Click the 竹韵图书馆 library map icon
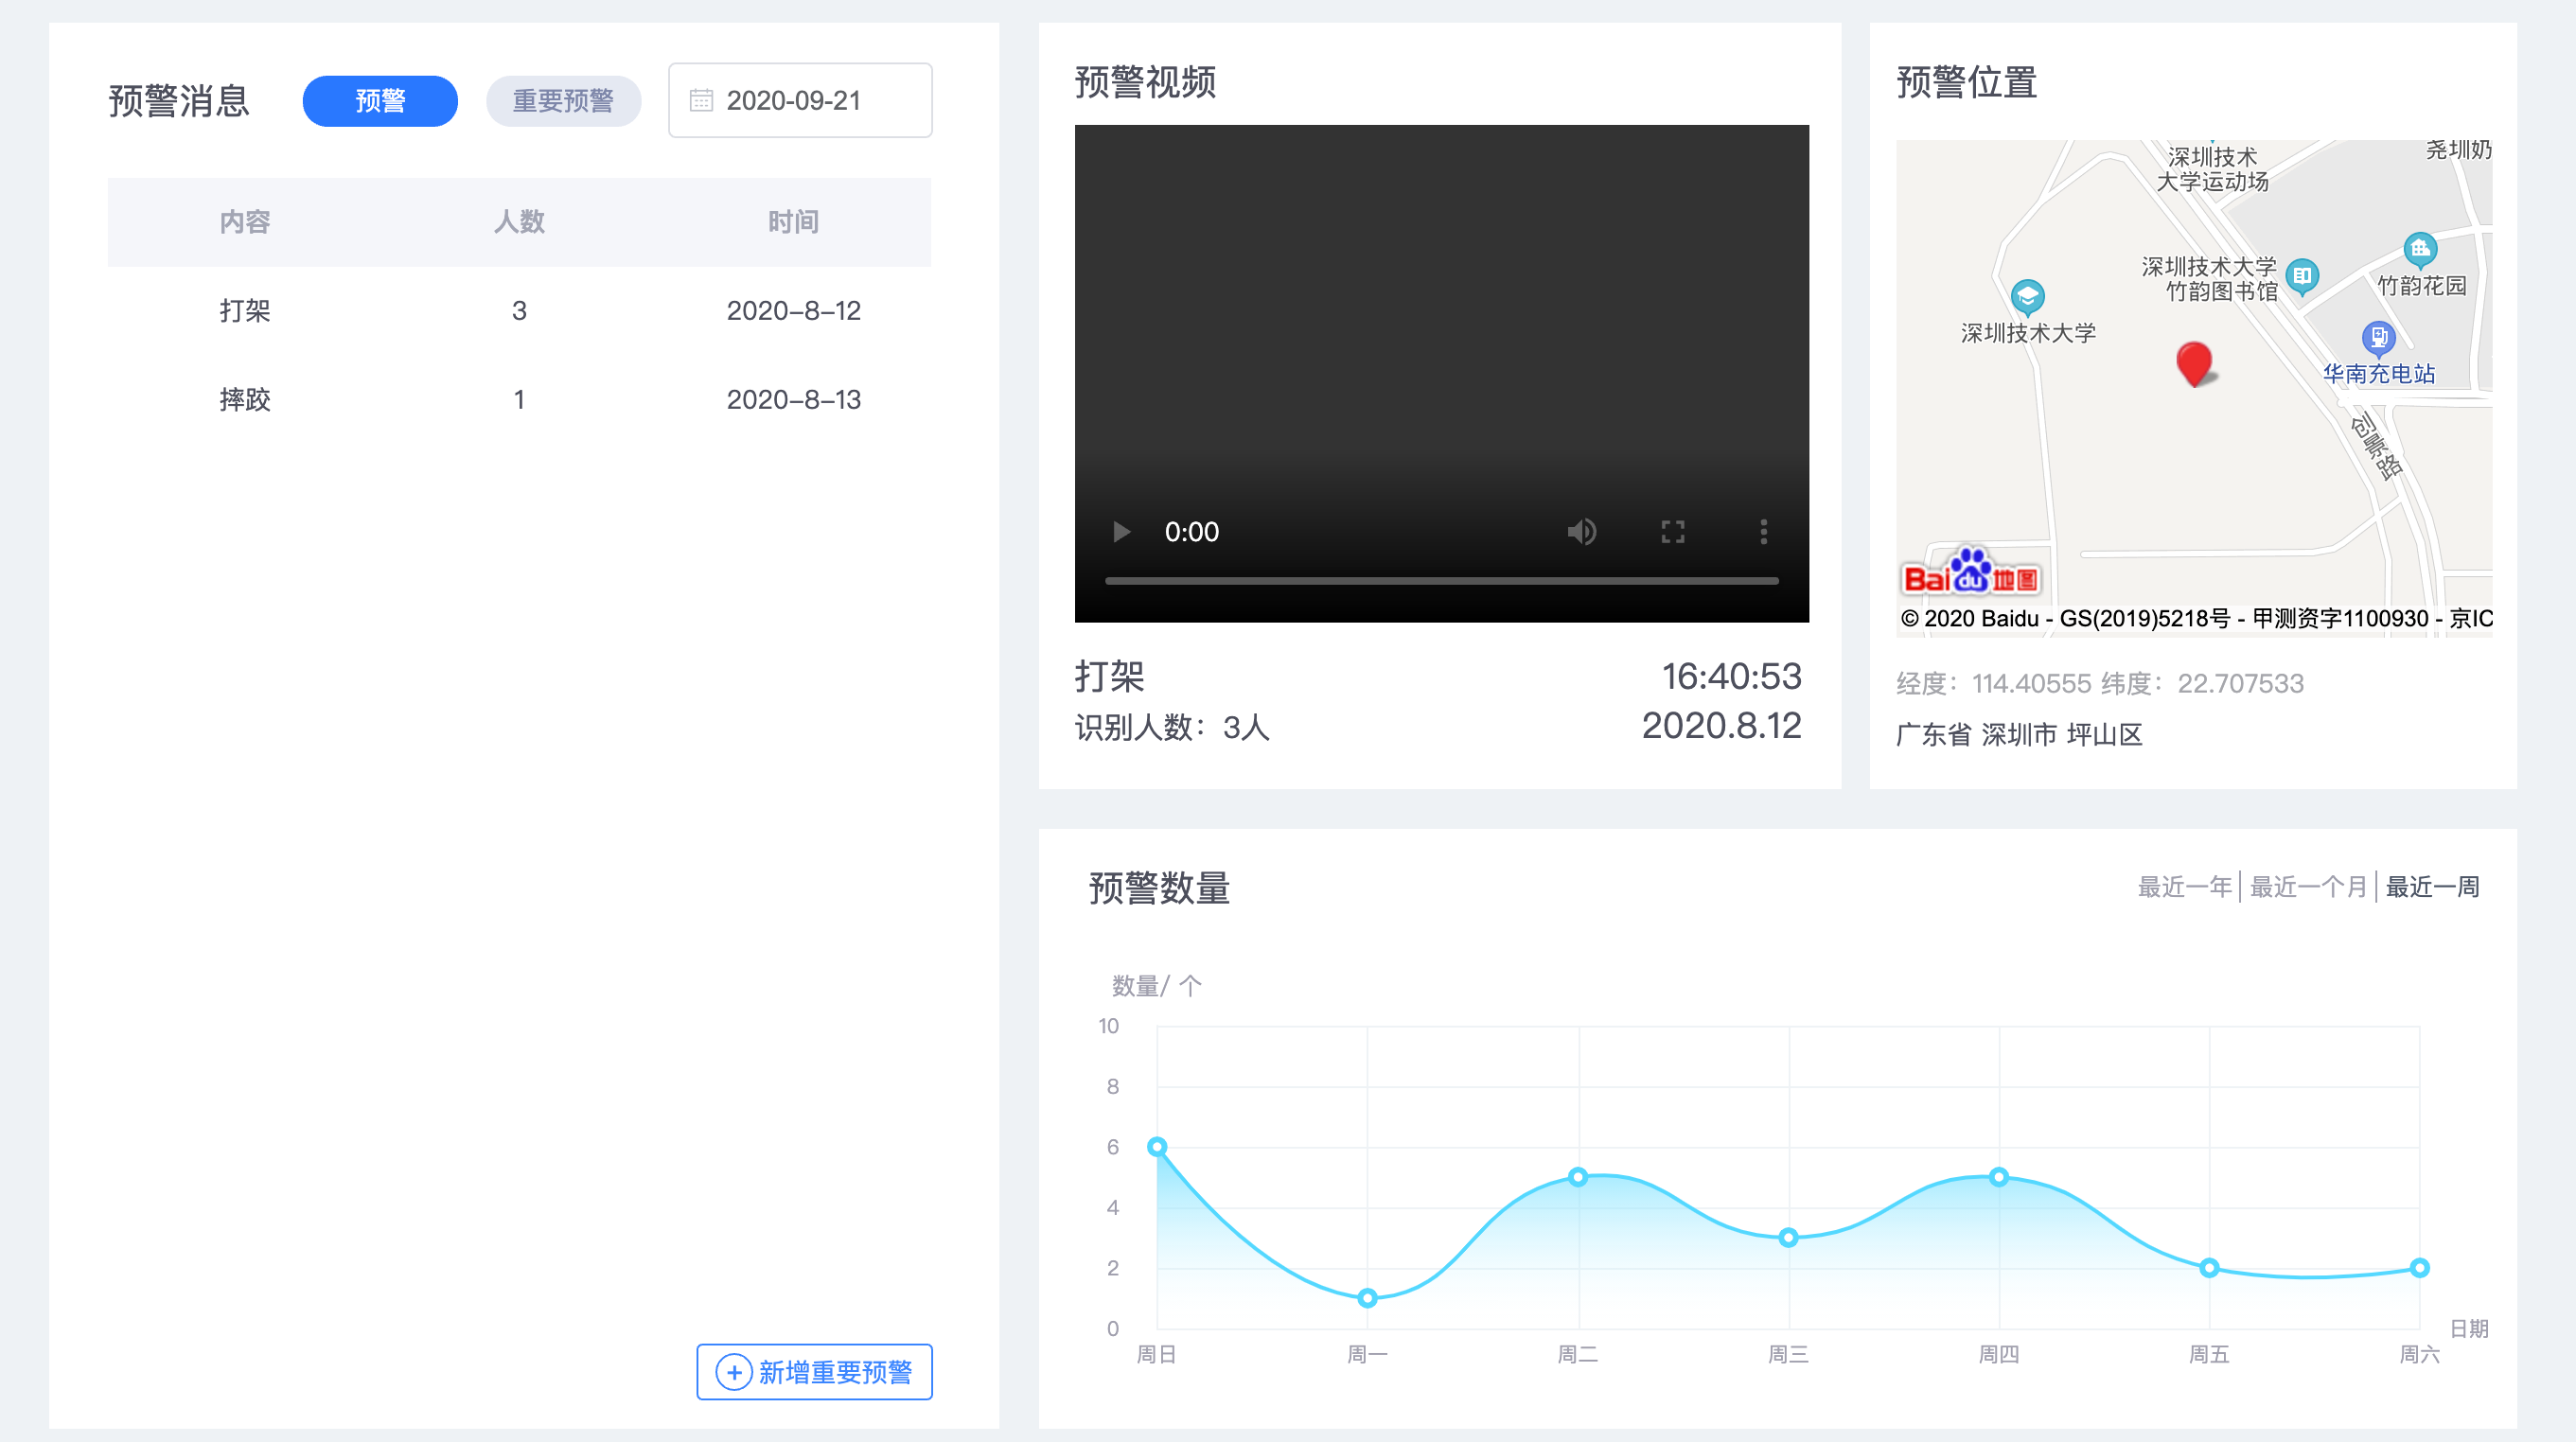This screenshot has width=2576, height=1442. (x=2302, y=275)
